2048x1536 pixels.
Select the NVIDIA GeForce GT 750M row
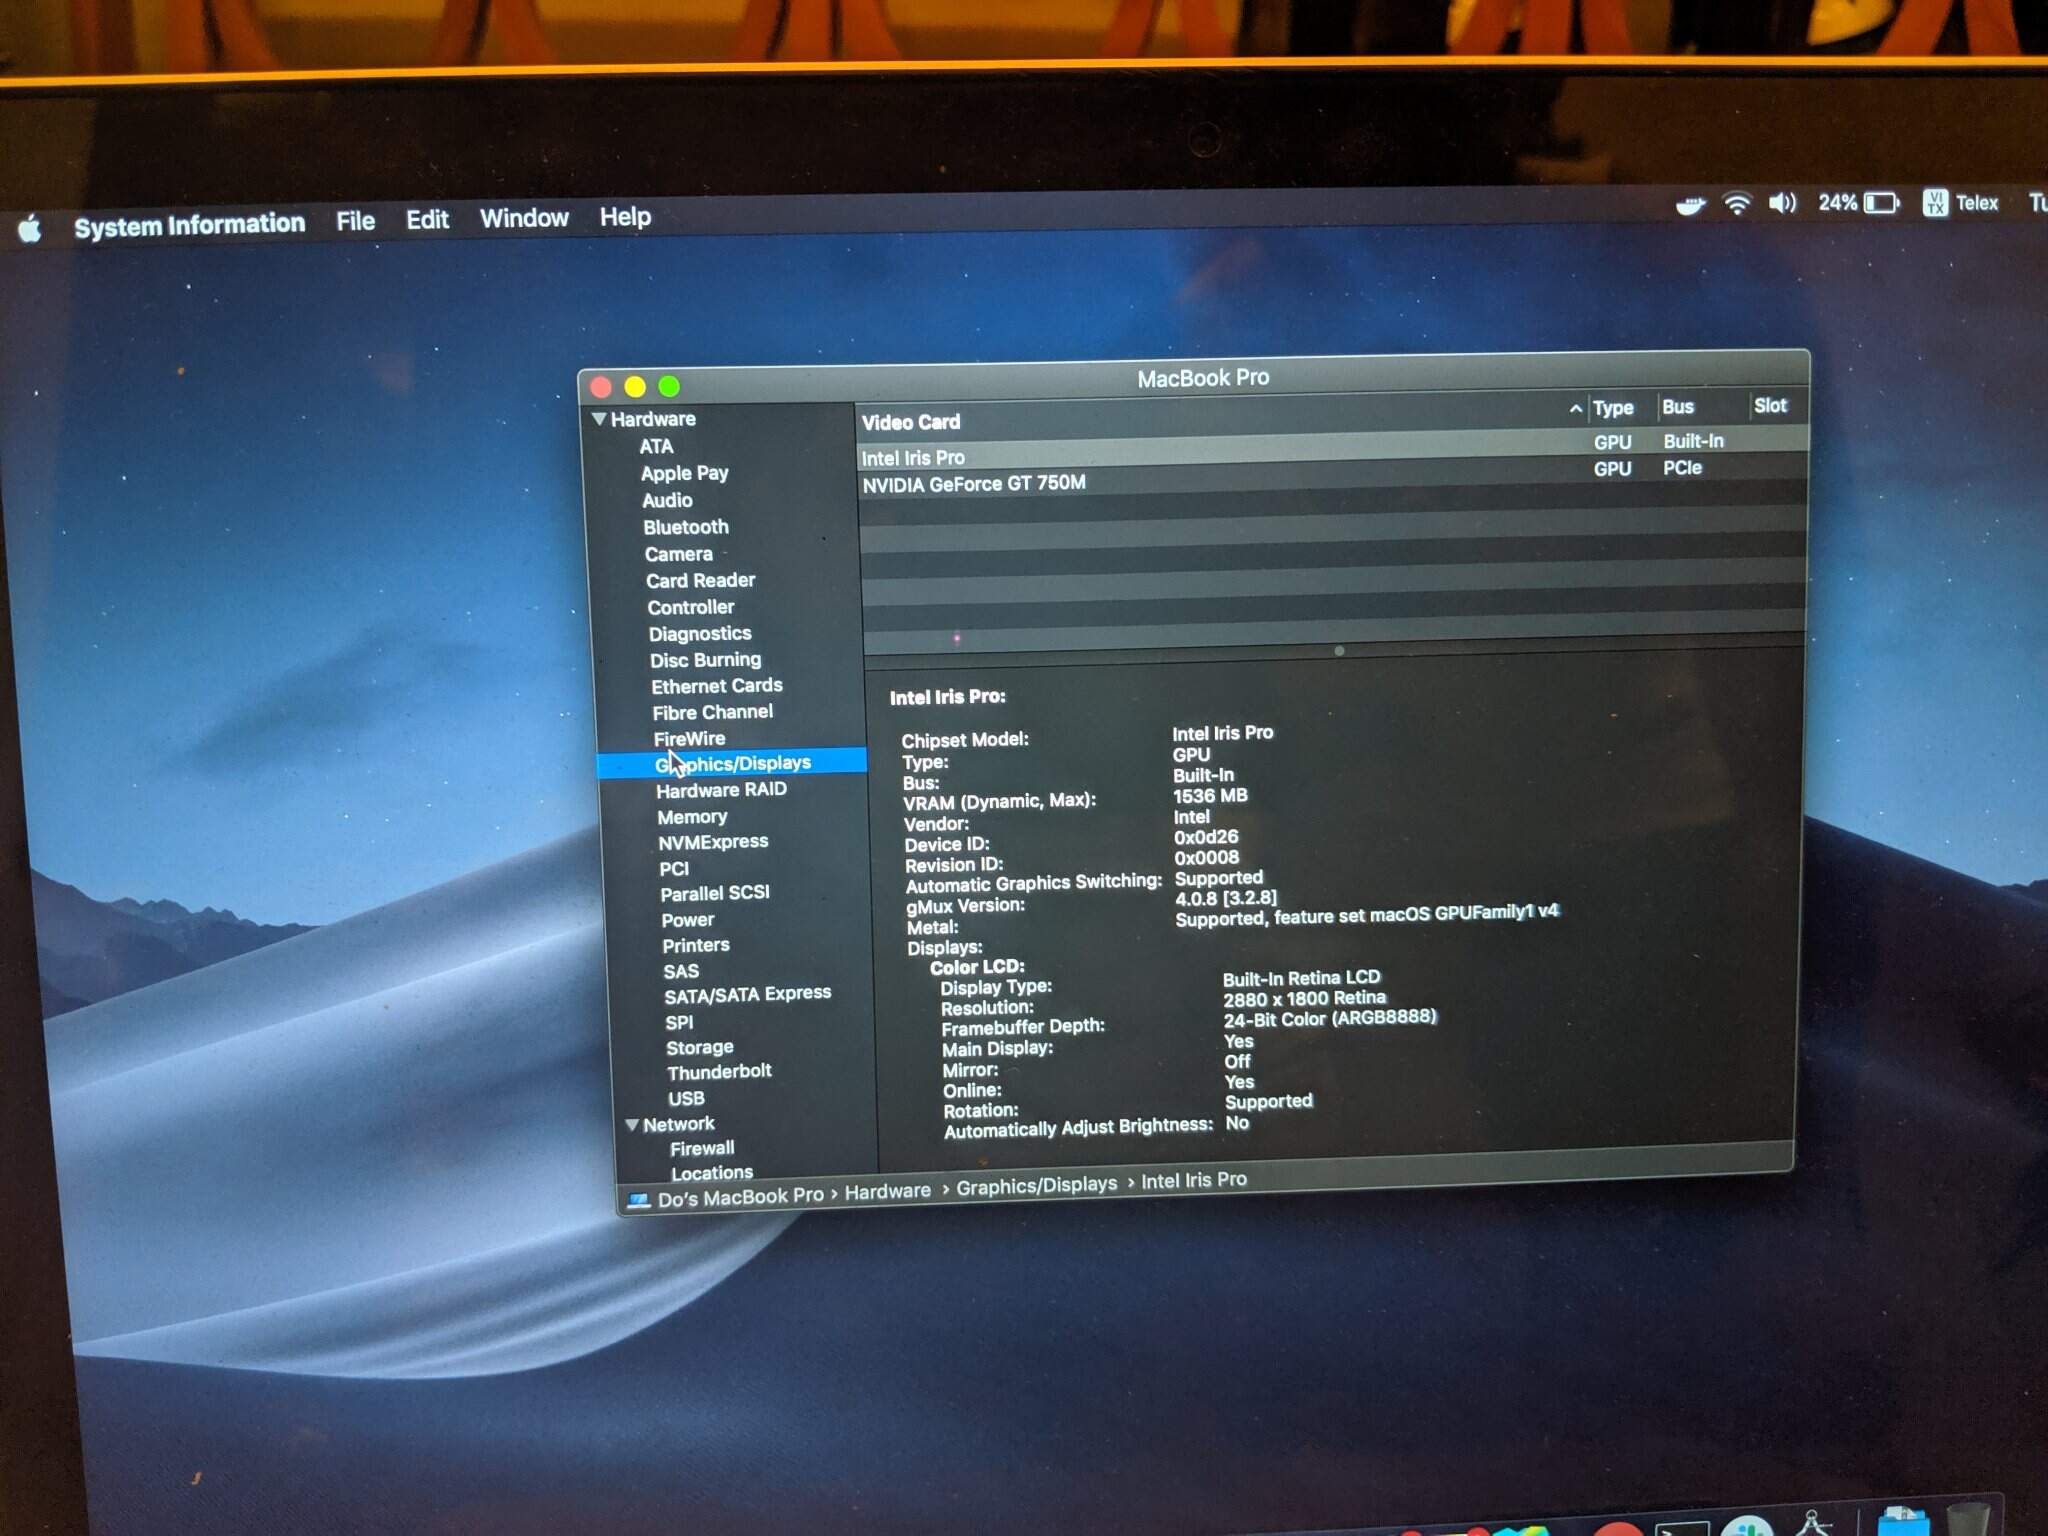[x=1333, y=477]
